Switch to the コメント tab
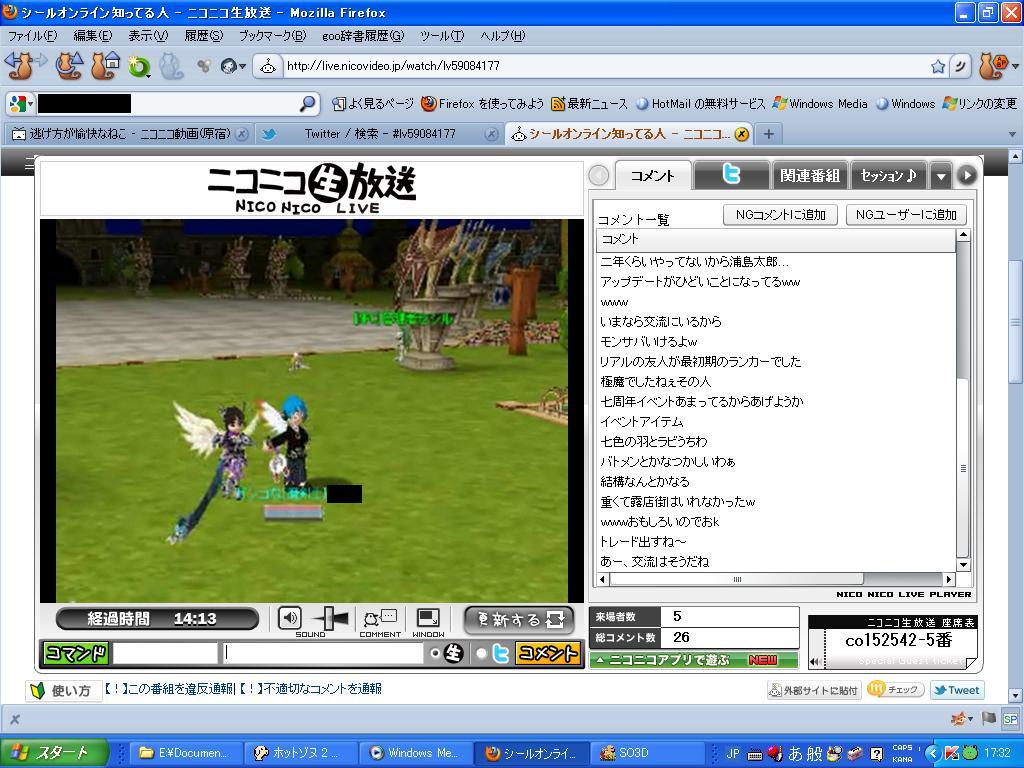1024x768 pixels. [x=652, y=175]
